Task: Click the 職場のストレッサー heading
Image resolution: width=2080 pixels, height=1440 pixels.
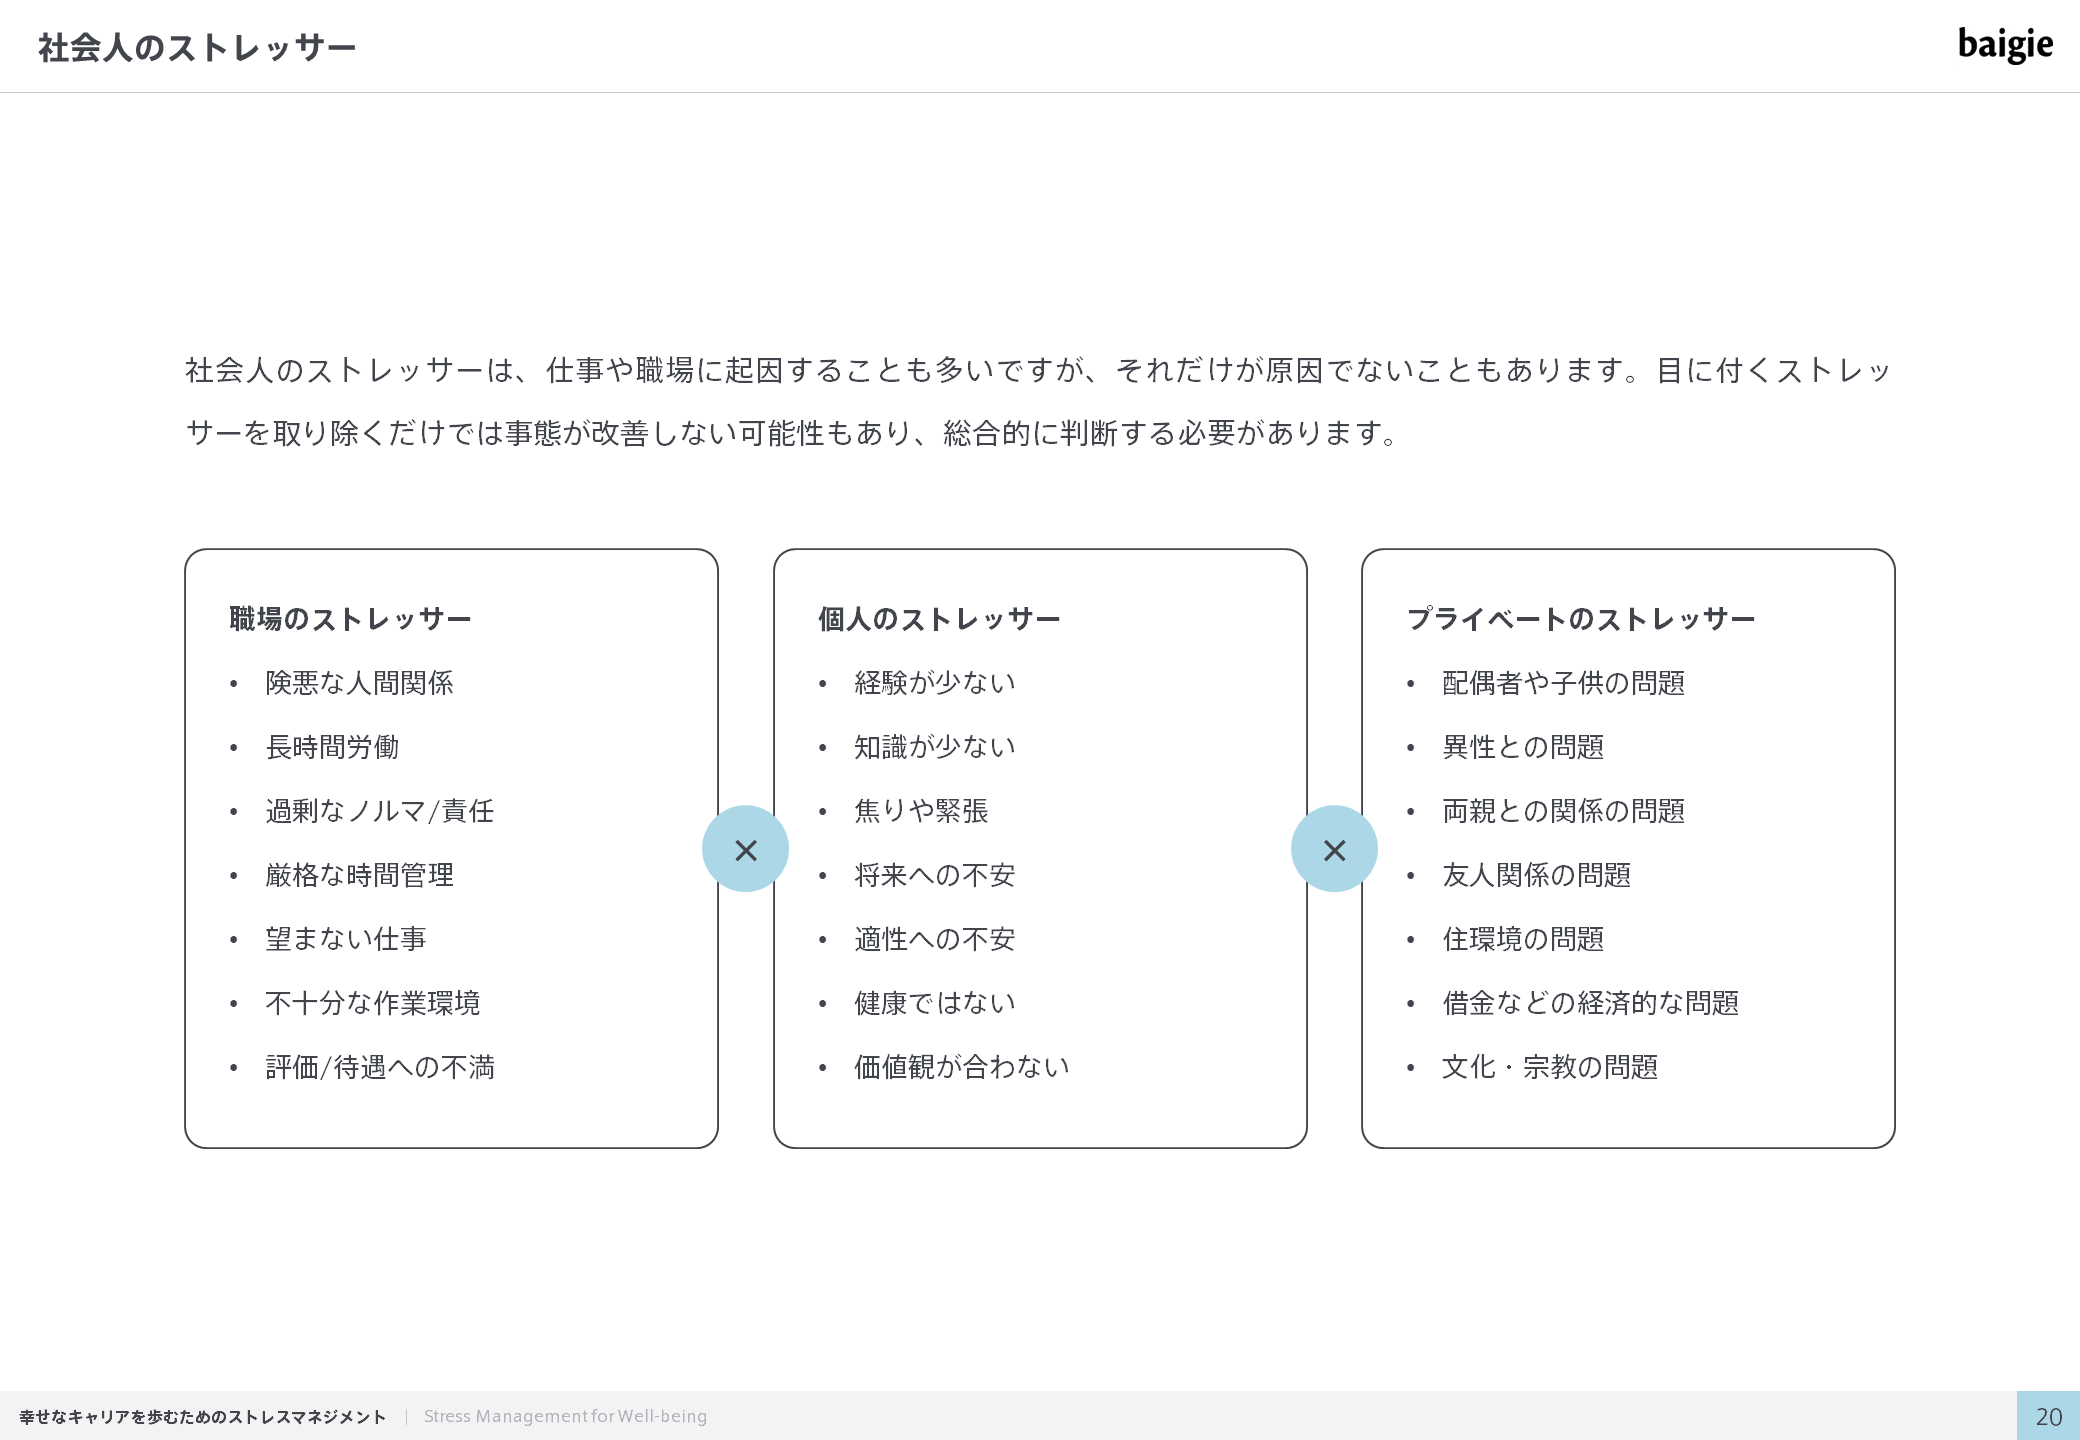Action: 350,619
